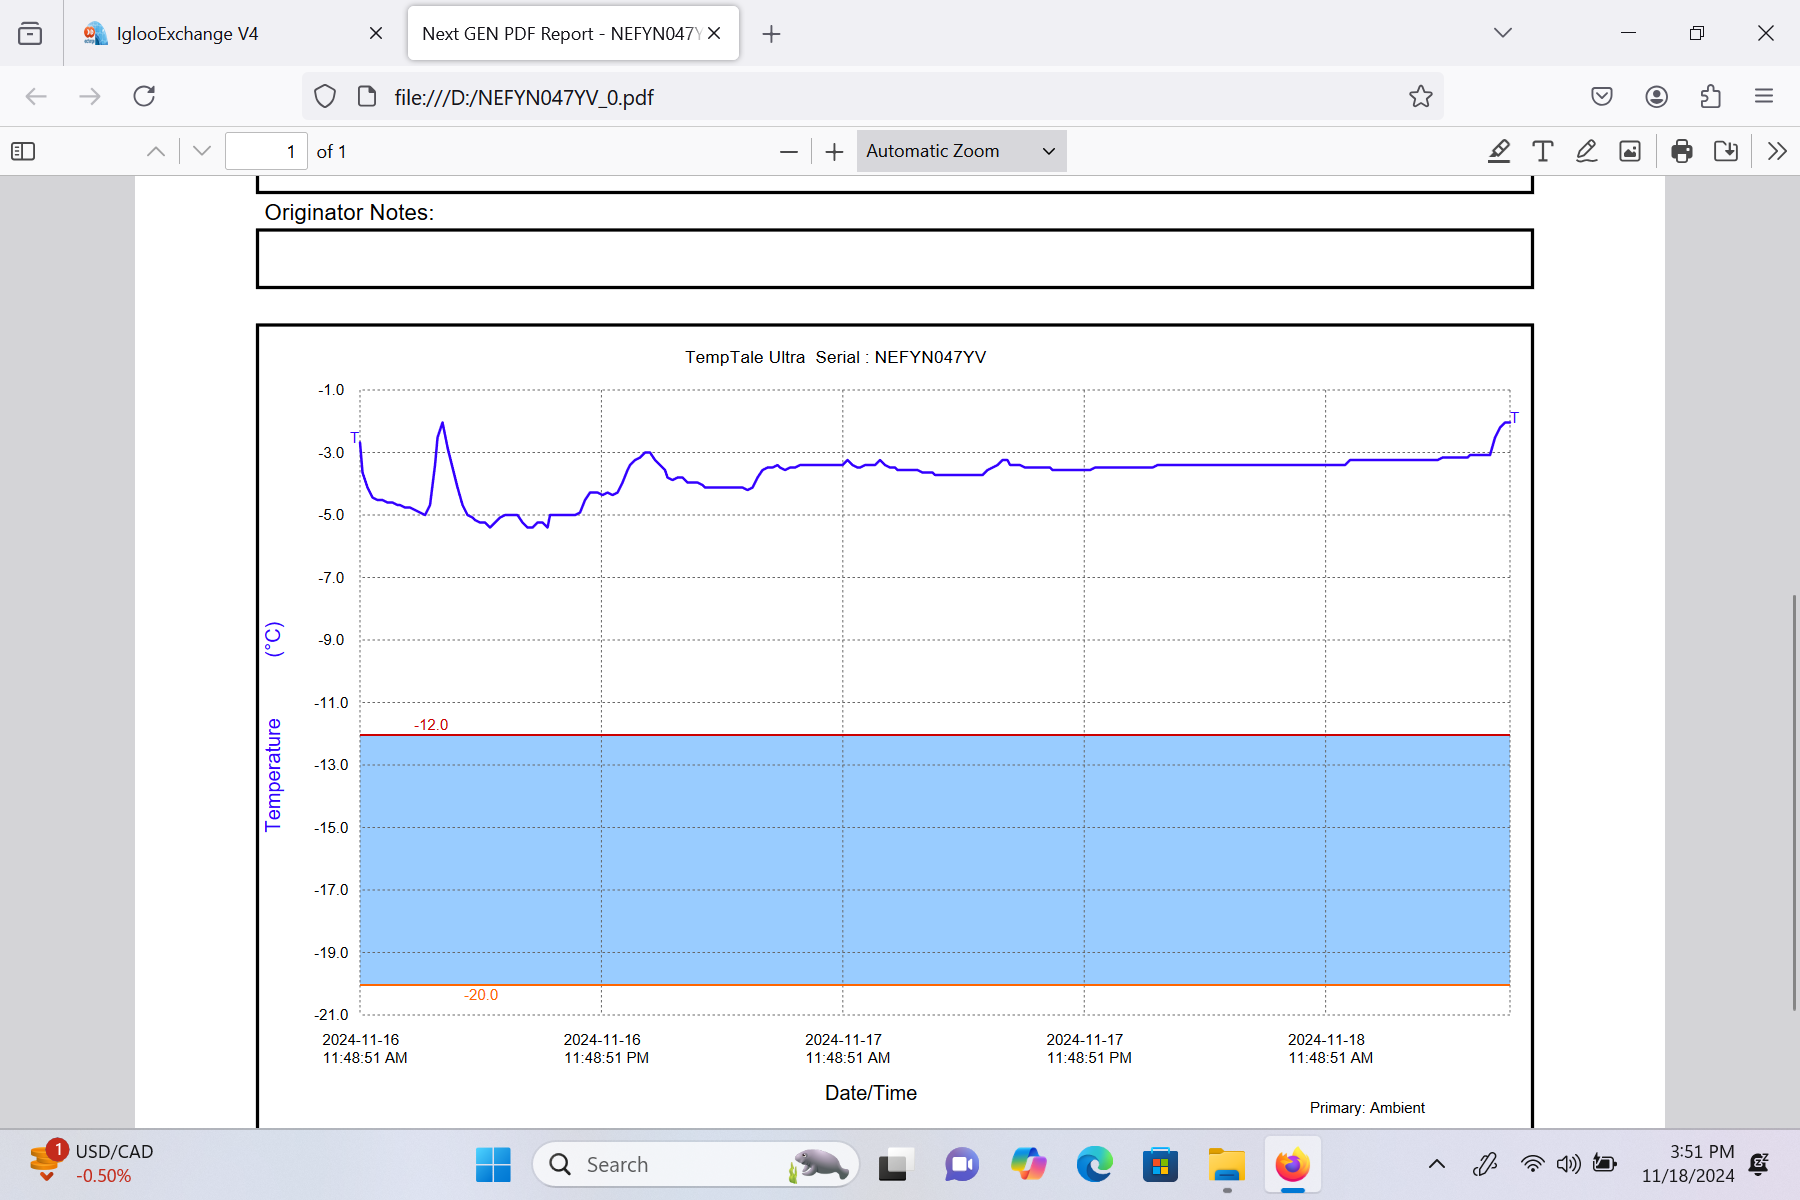Click the '2024-11-18 11:48:51 AM' axis label
Screen dimensions: 1800x1200
click(x=1329, y=1049)
